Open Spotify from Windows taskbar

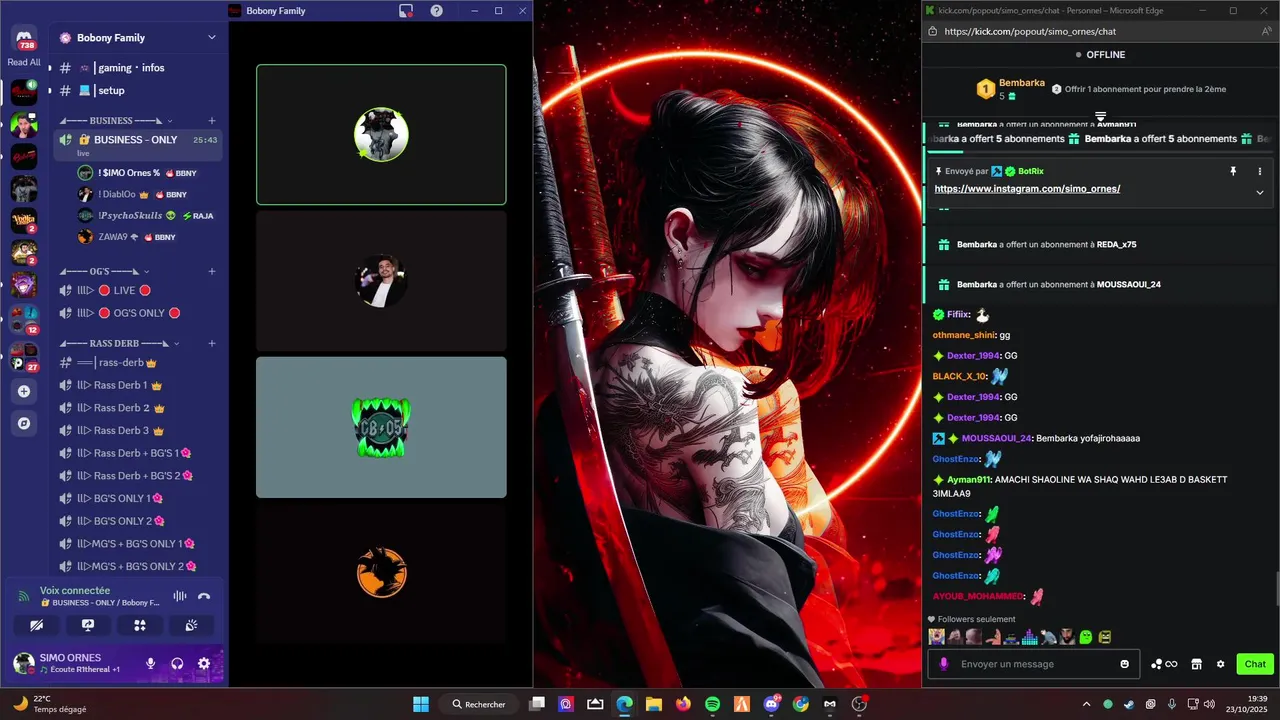pyautogui.click(x=712, y=704)
